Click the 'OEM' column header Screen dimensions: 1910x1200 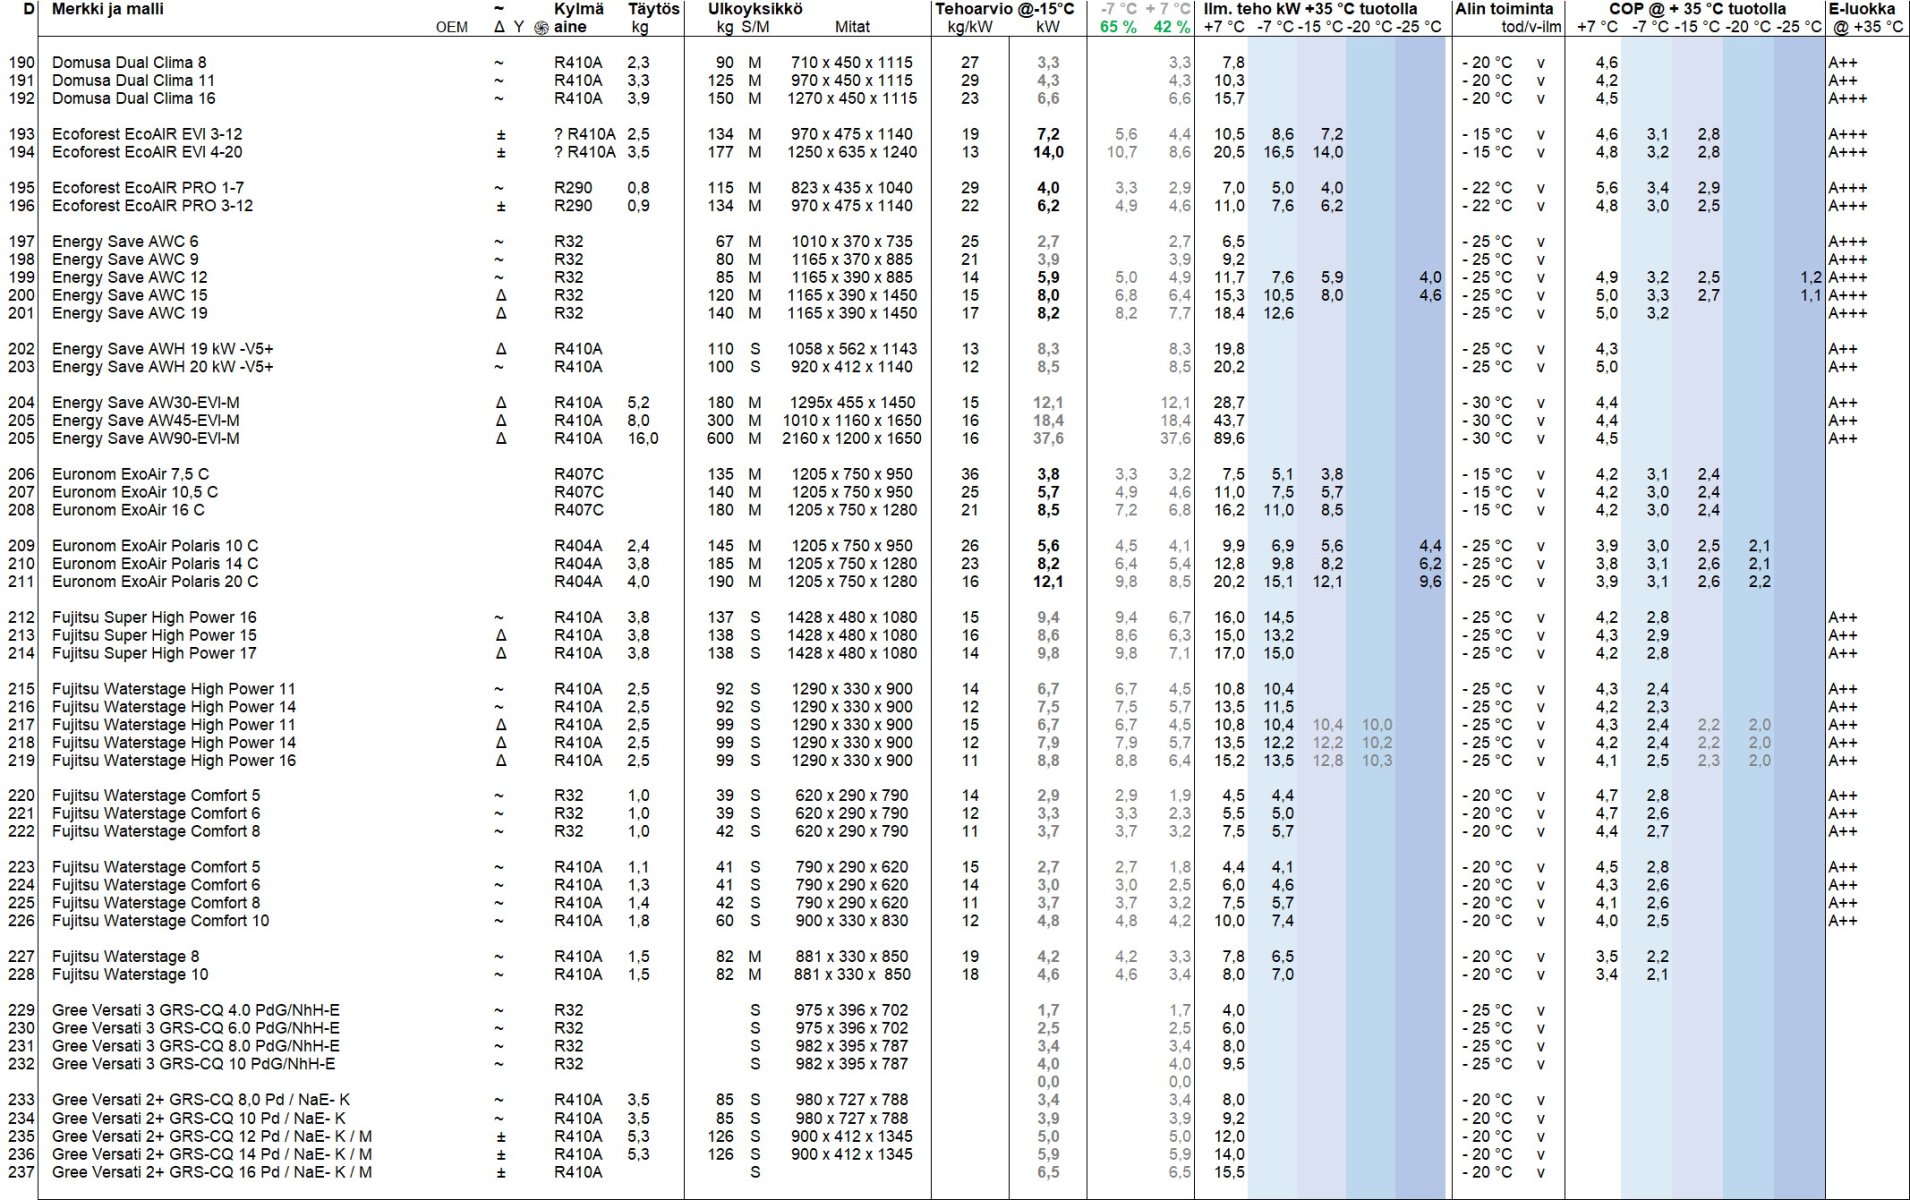(452, 27)
